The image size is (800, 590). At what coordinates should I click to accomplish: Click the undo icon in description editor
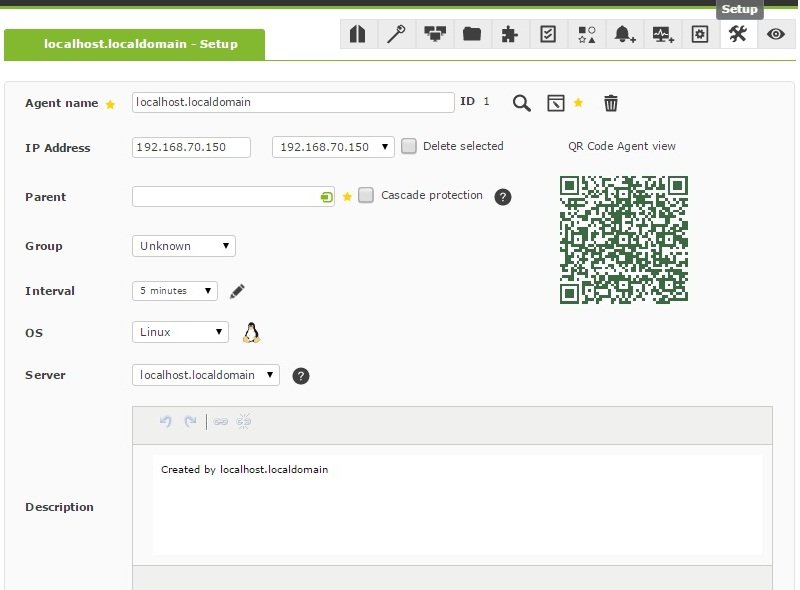pos(165,422)
